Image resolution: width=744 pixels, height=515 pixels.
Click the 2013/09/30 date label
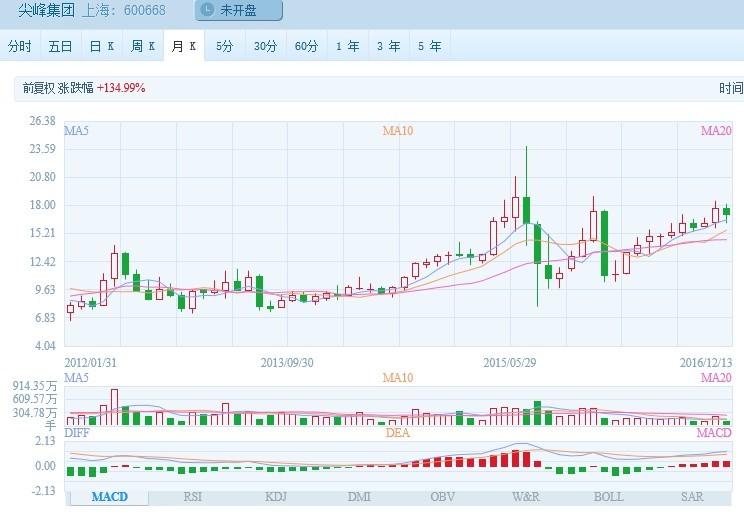(x=287, y=363)
